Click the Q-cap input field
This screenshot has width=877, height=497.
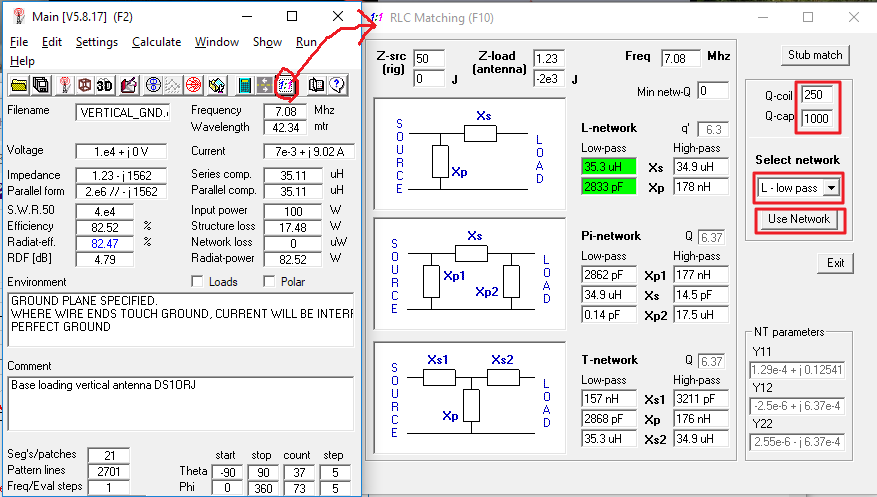pos(817,118)
